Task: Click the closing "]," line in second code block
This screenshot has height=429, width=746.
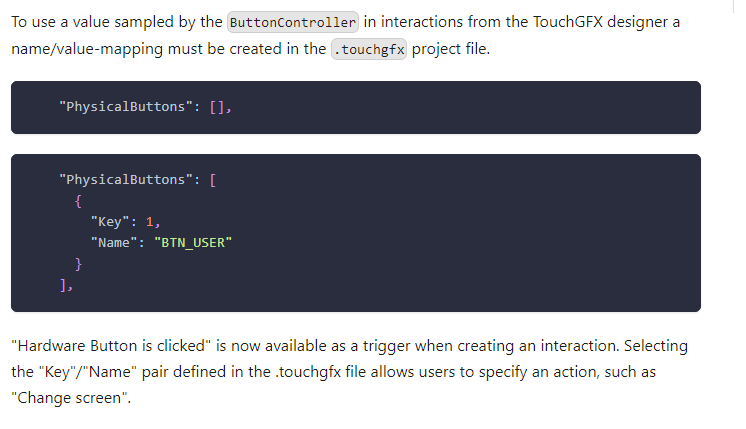Action: (x=67, y=285)
